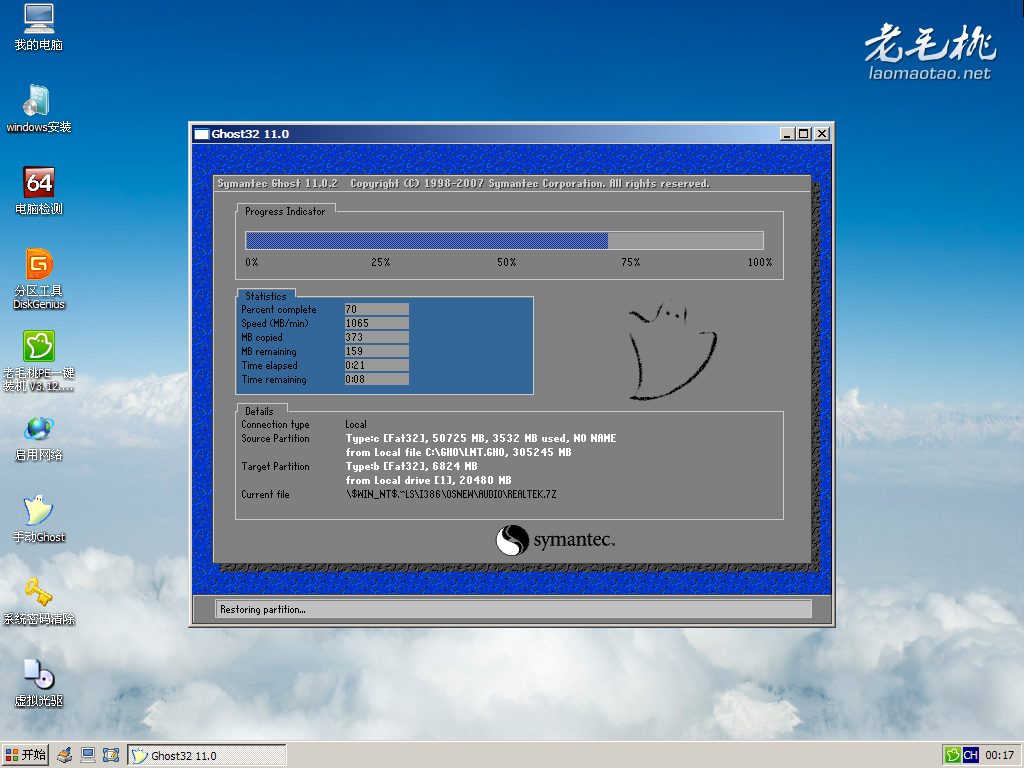Click the Ghost32 11.0 window title text
The height and width of the screenshot is (768, 1024).
(250, 134)
